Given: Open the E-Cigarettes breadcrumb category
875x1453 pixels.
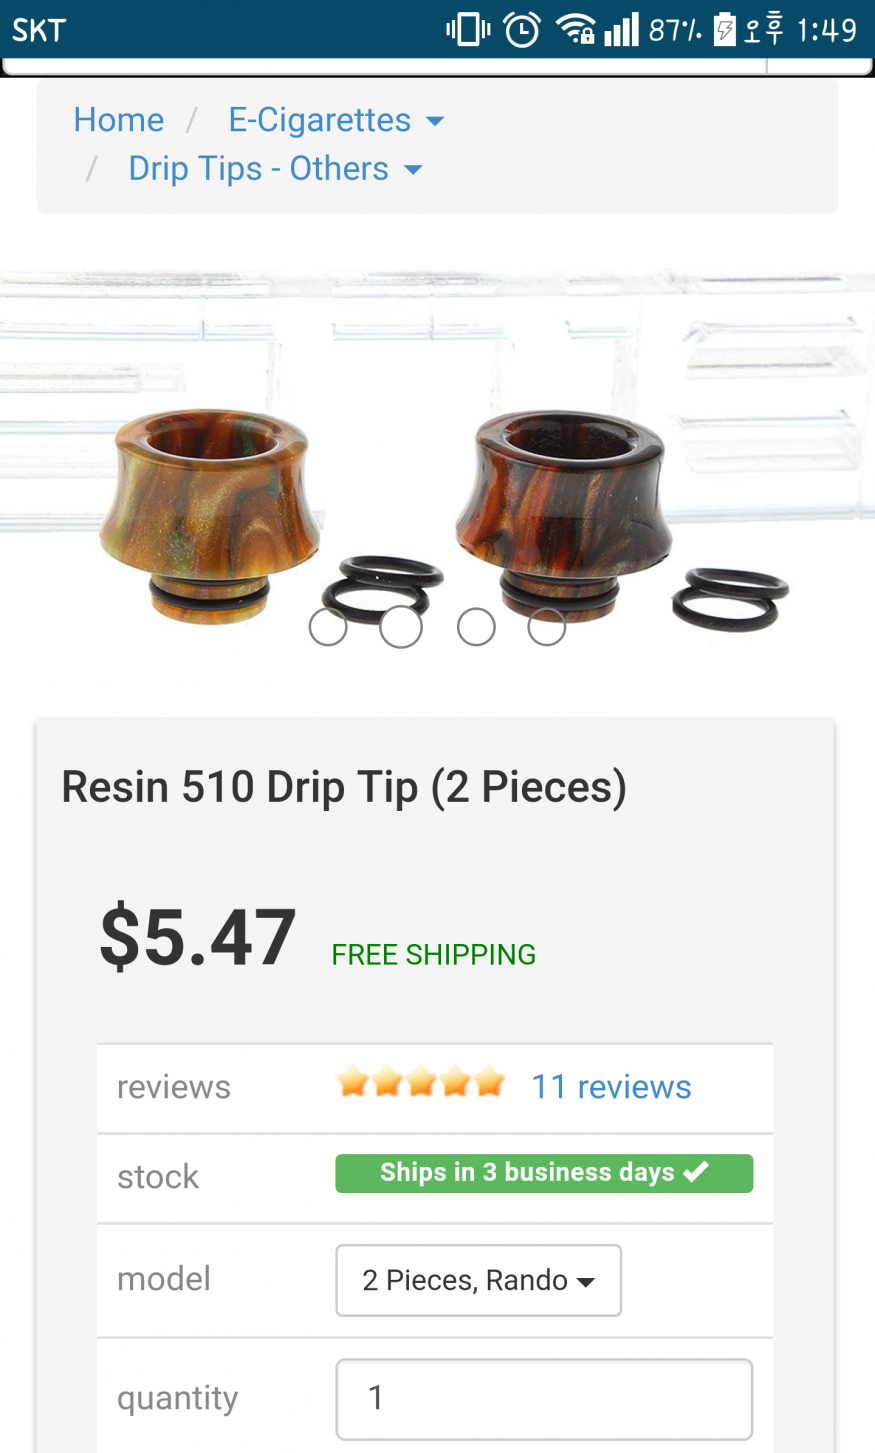Looking at the screenshot, I should (x=320, y=120).
